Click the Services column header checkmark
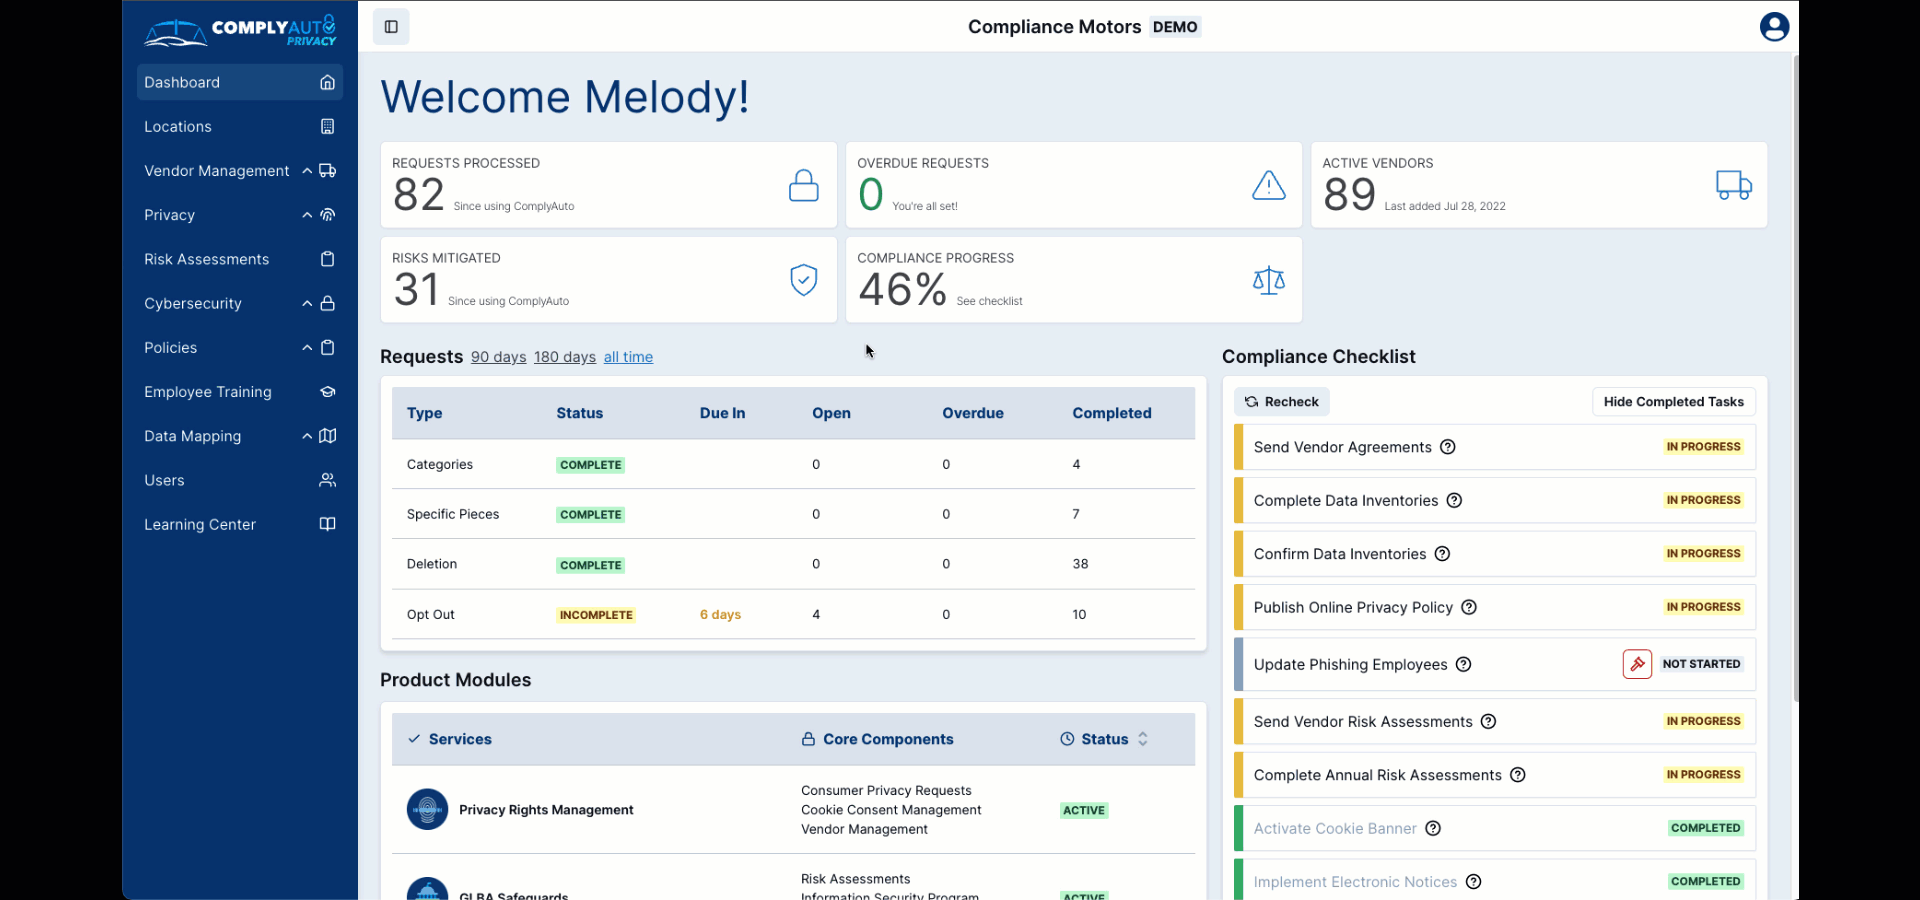Image resolution: width=1920 pixels, height=900 pixels. click(414, 739)
